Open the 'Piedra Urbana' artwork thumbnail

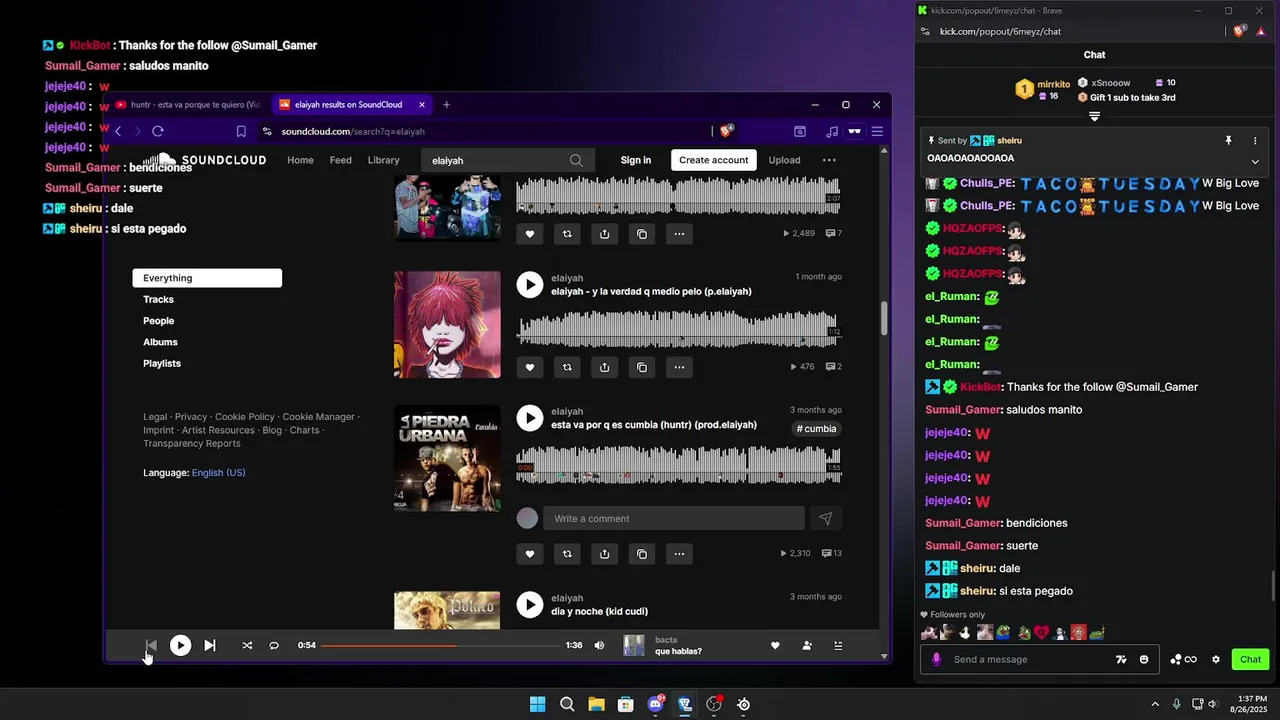coord(447,458)
